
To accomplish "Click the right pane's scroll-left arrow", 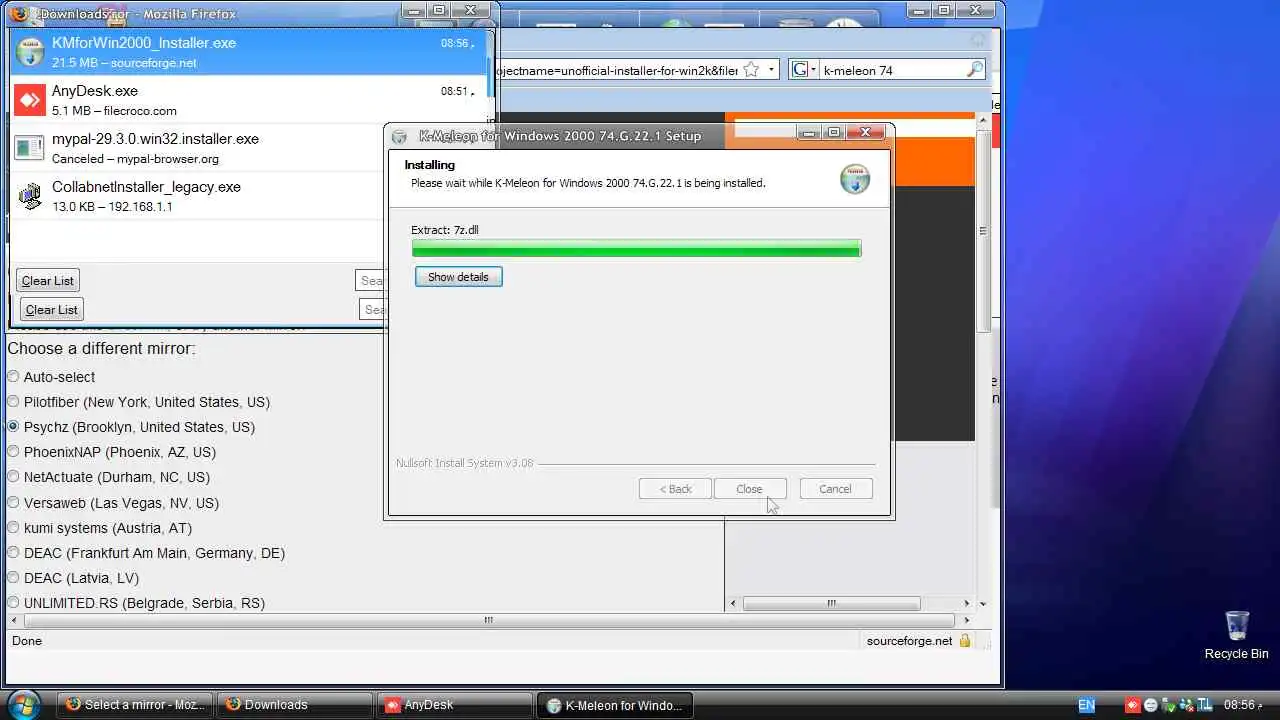I will (x=734, y=603).
